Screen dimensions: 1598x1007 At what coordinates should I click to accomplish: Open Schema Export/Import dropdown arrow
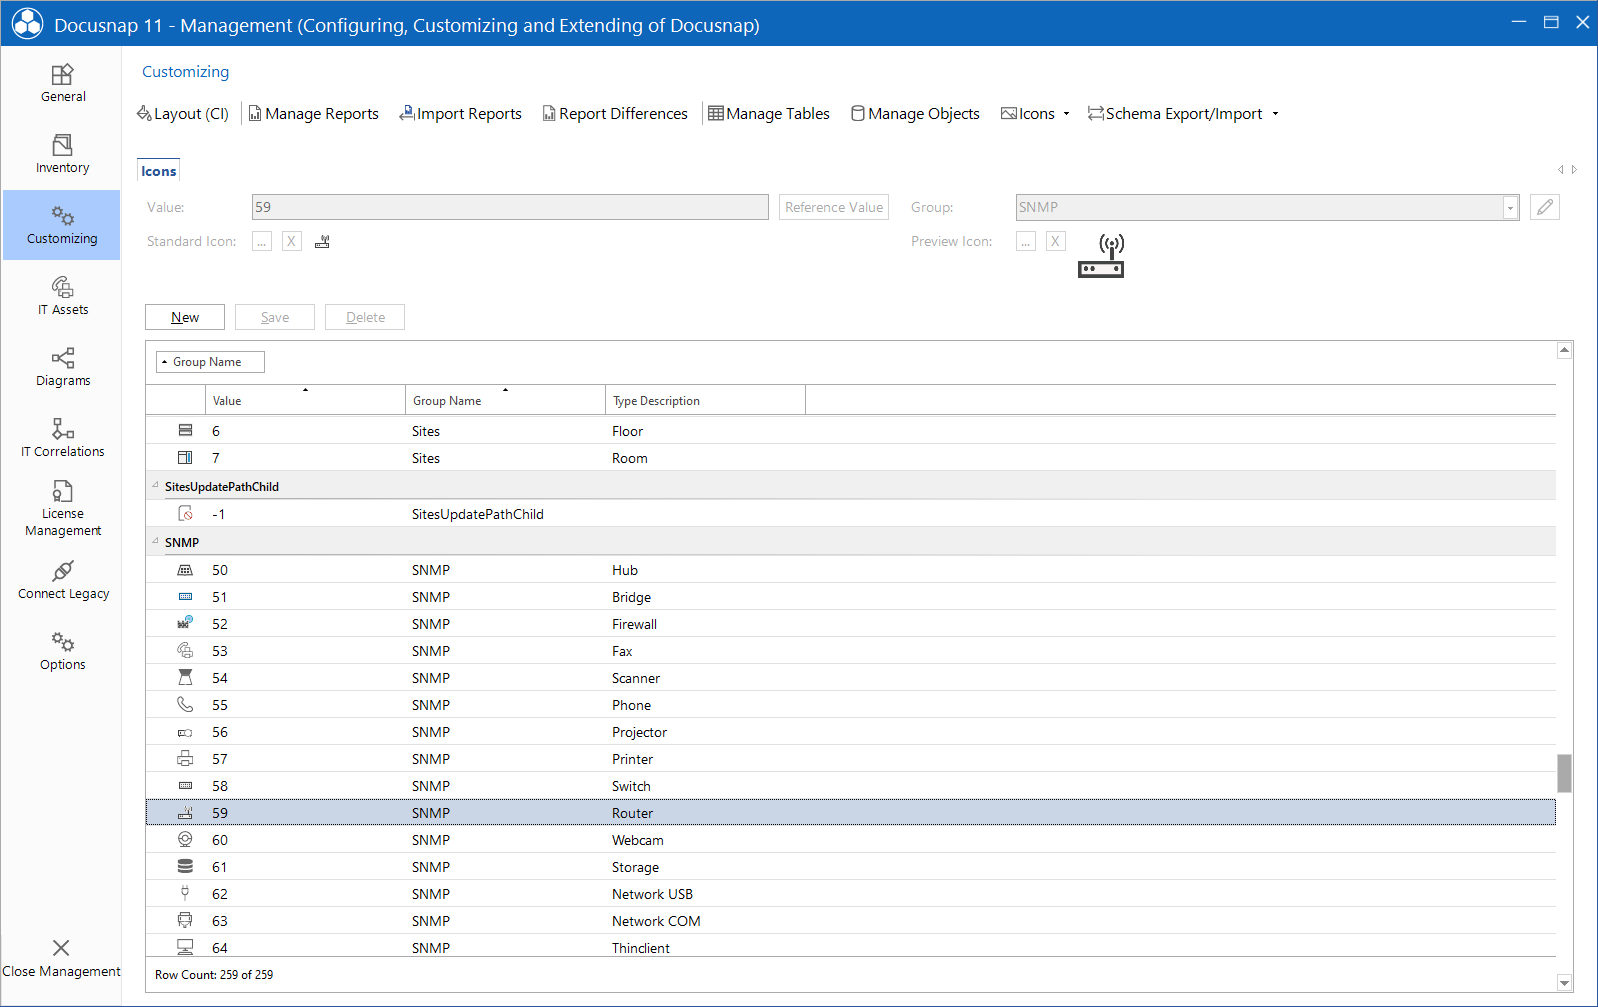(1275, 114)
